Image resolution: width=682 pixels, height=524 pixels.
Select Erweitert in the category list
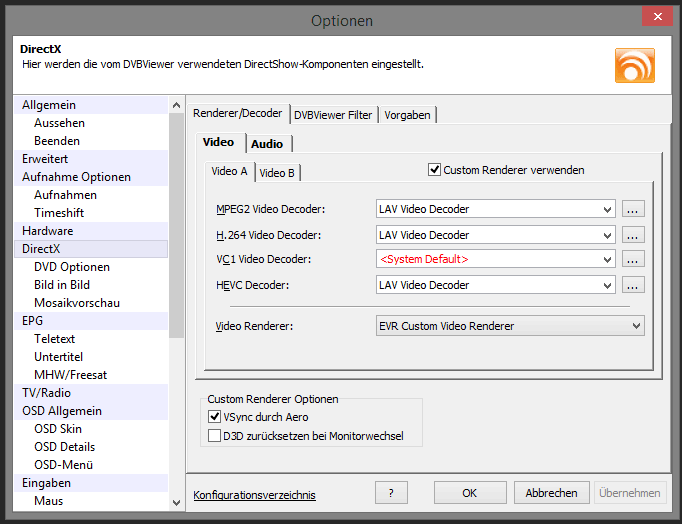click(x=91, y=159)
